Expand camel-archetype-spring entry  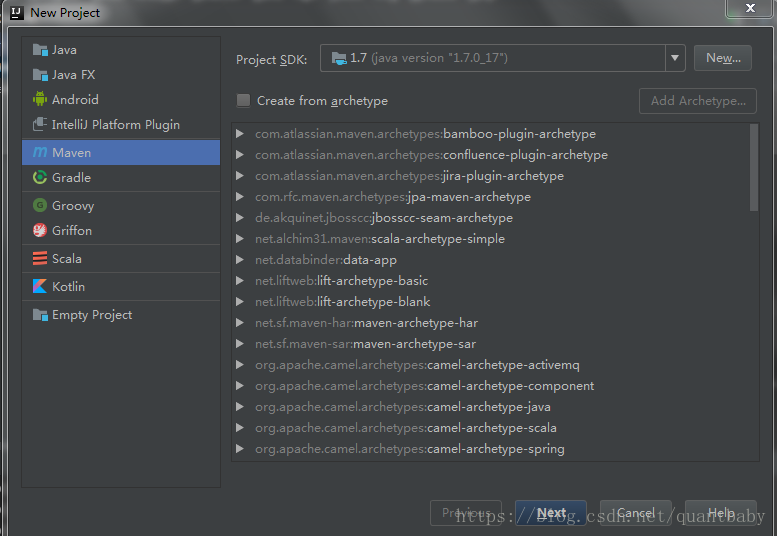coord(240,449)
